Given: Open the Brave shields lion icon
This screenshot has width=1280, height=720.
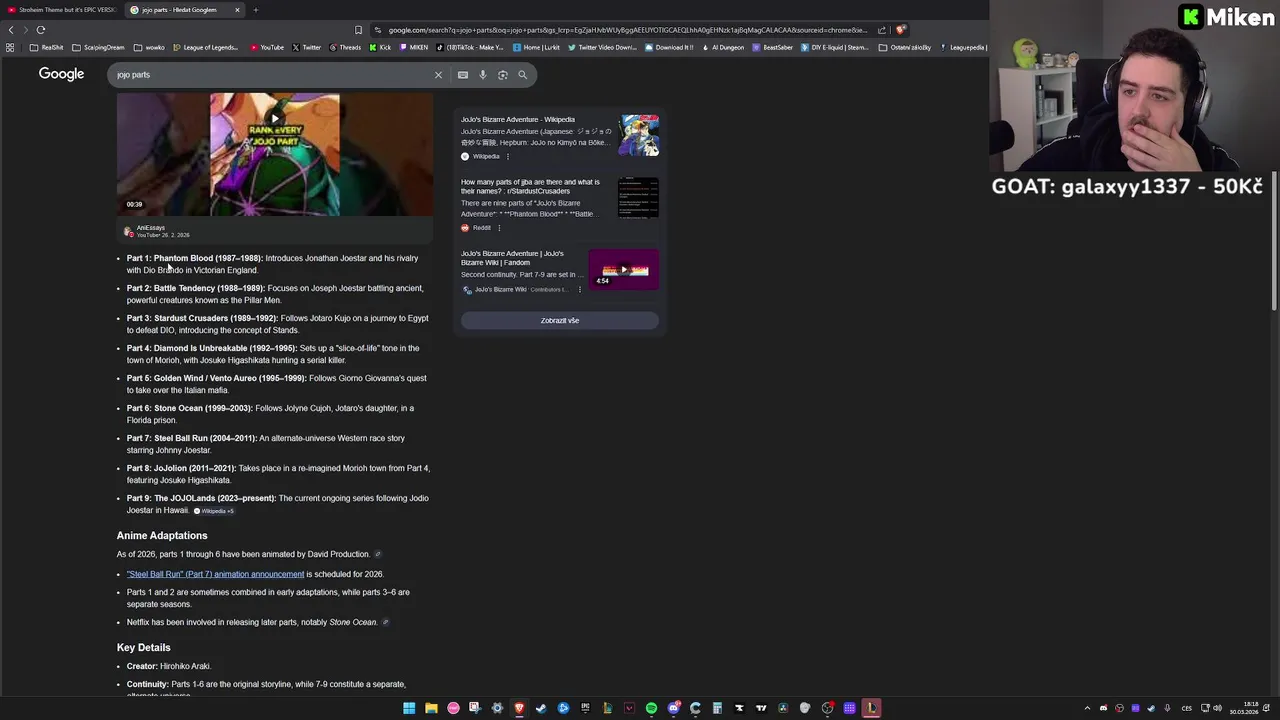Looking at the screenshot, I should [x=901, y=30].
